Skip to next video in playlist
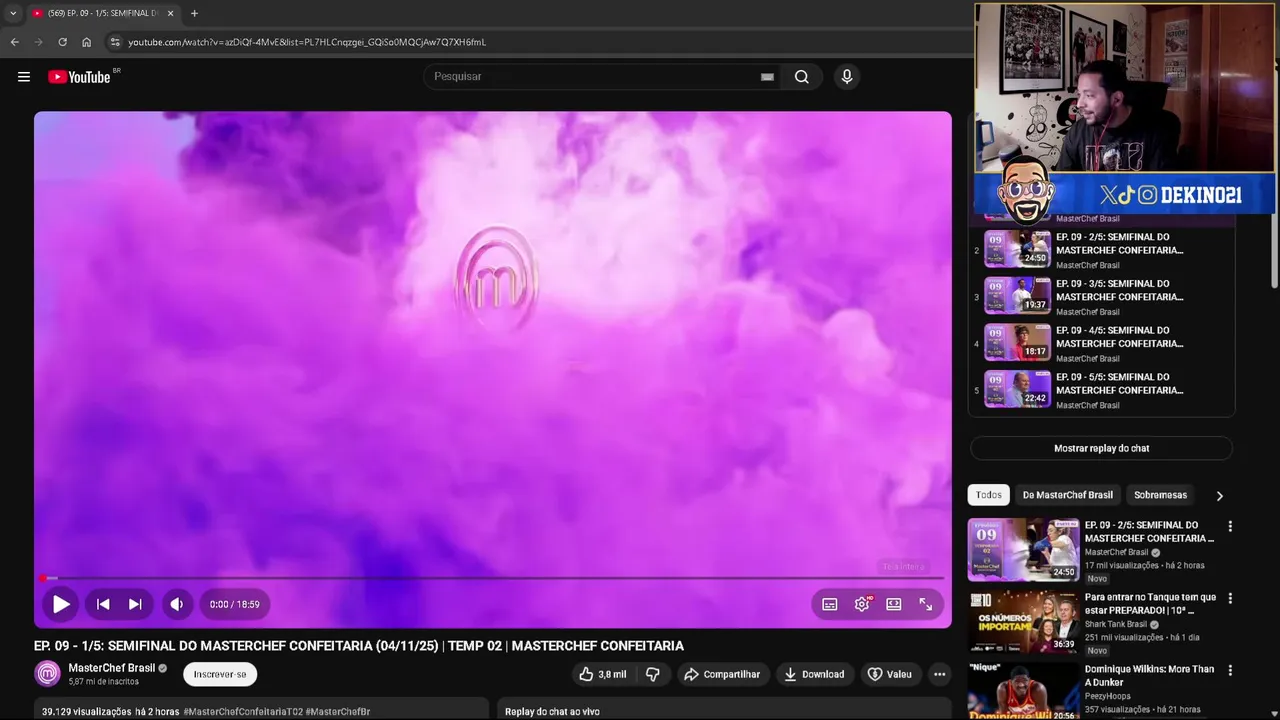1280x720 pixels. coord(135,604)
